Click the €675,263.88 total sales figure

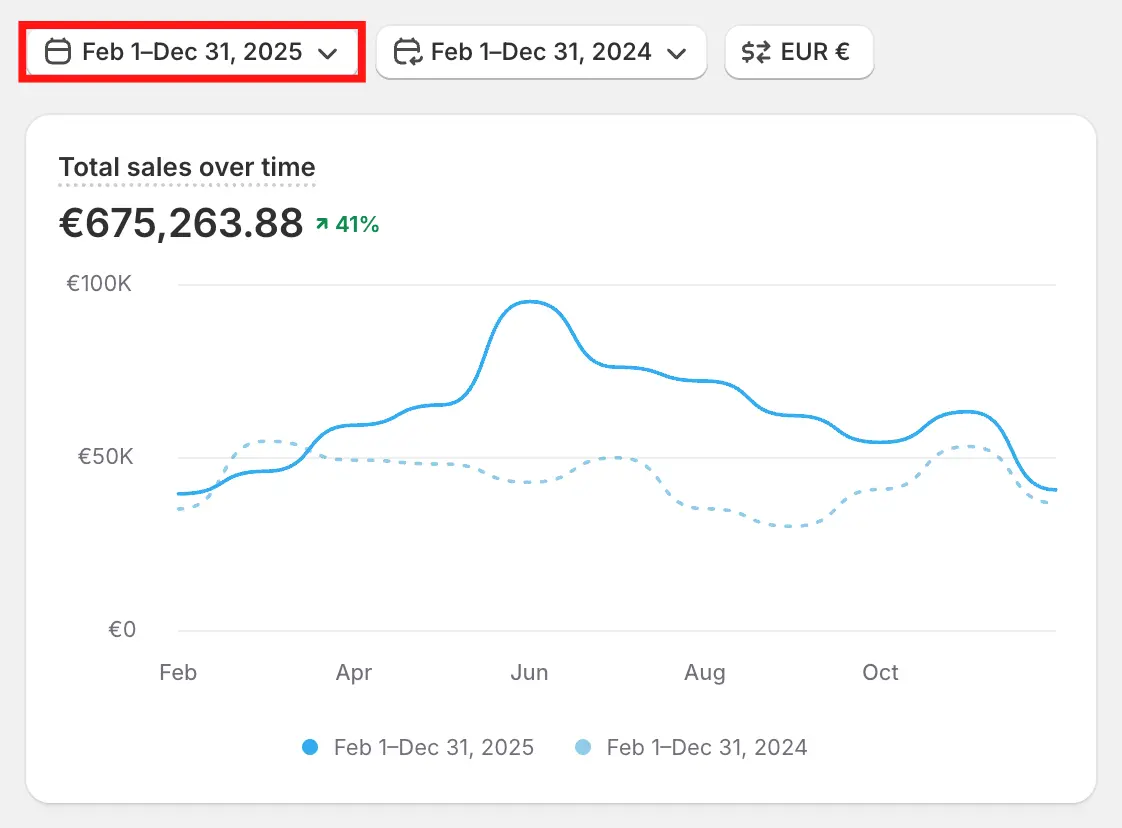tap(181, 223)
